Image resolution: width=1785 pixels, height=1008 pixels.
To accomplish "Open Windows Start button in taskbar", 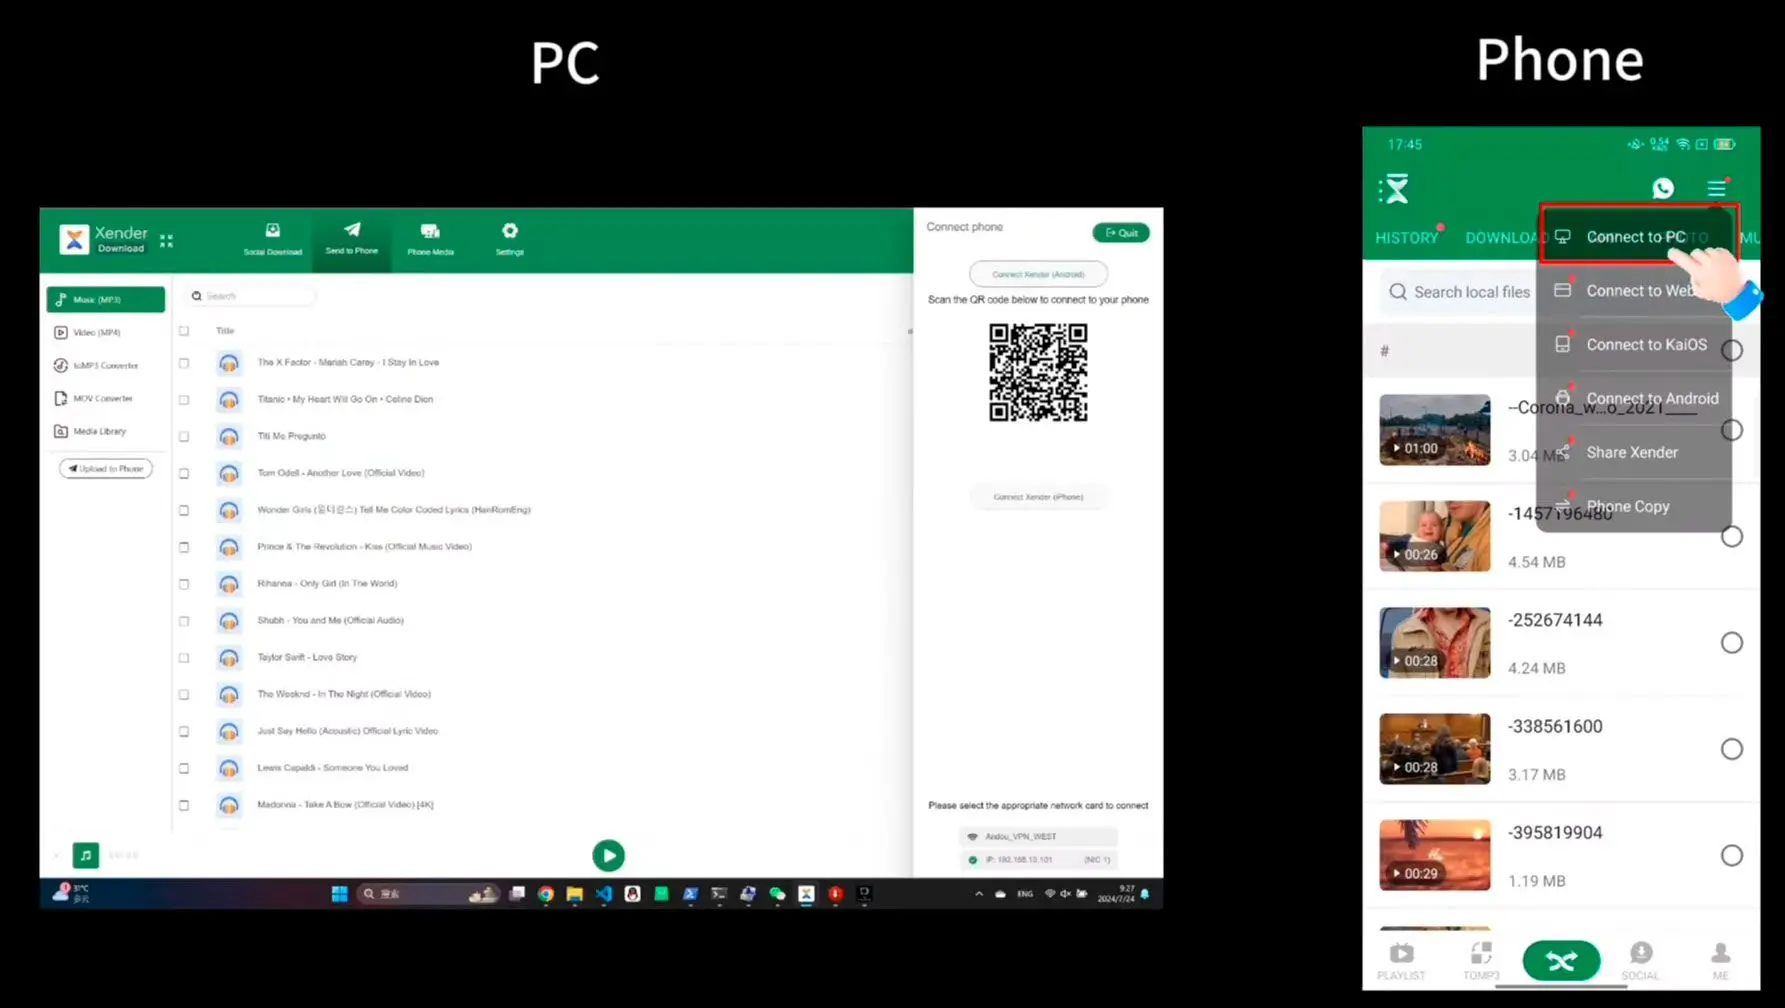I will (x=340, y=894).
